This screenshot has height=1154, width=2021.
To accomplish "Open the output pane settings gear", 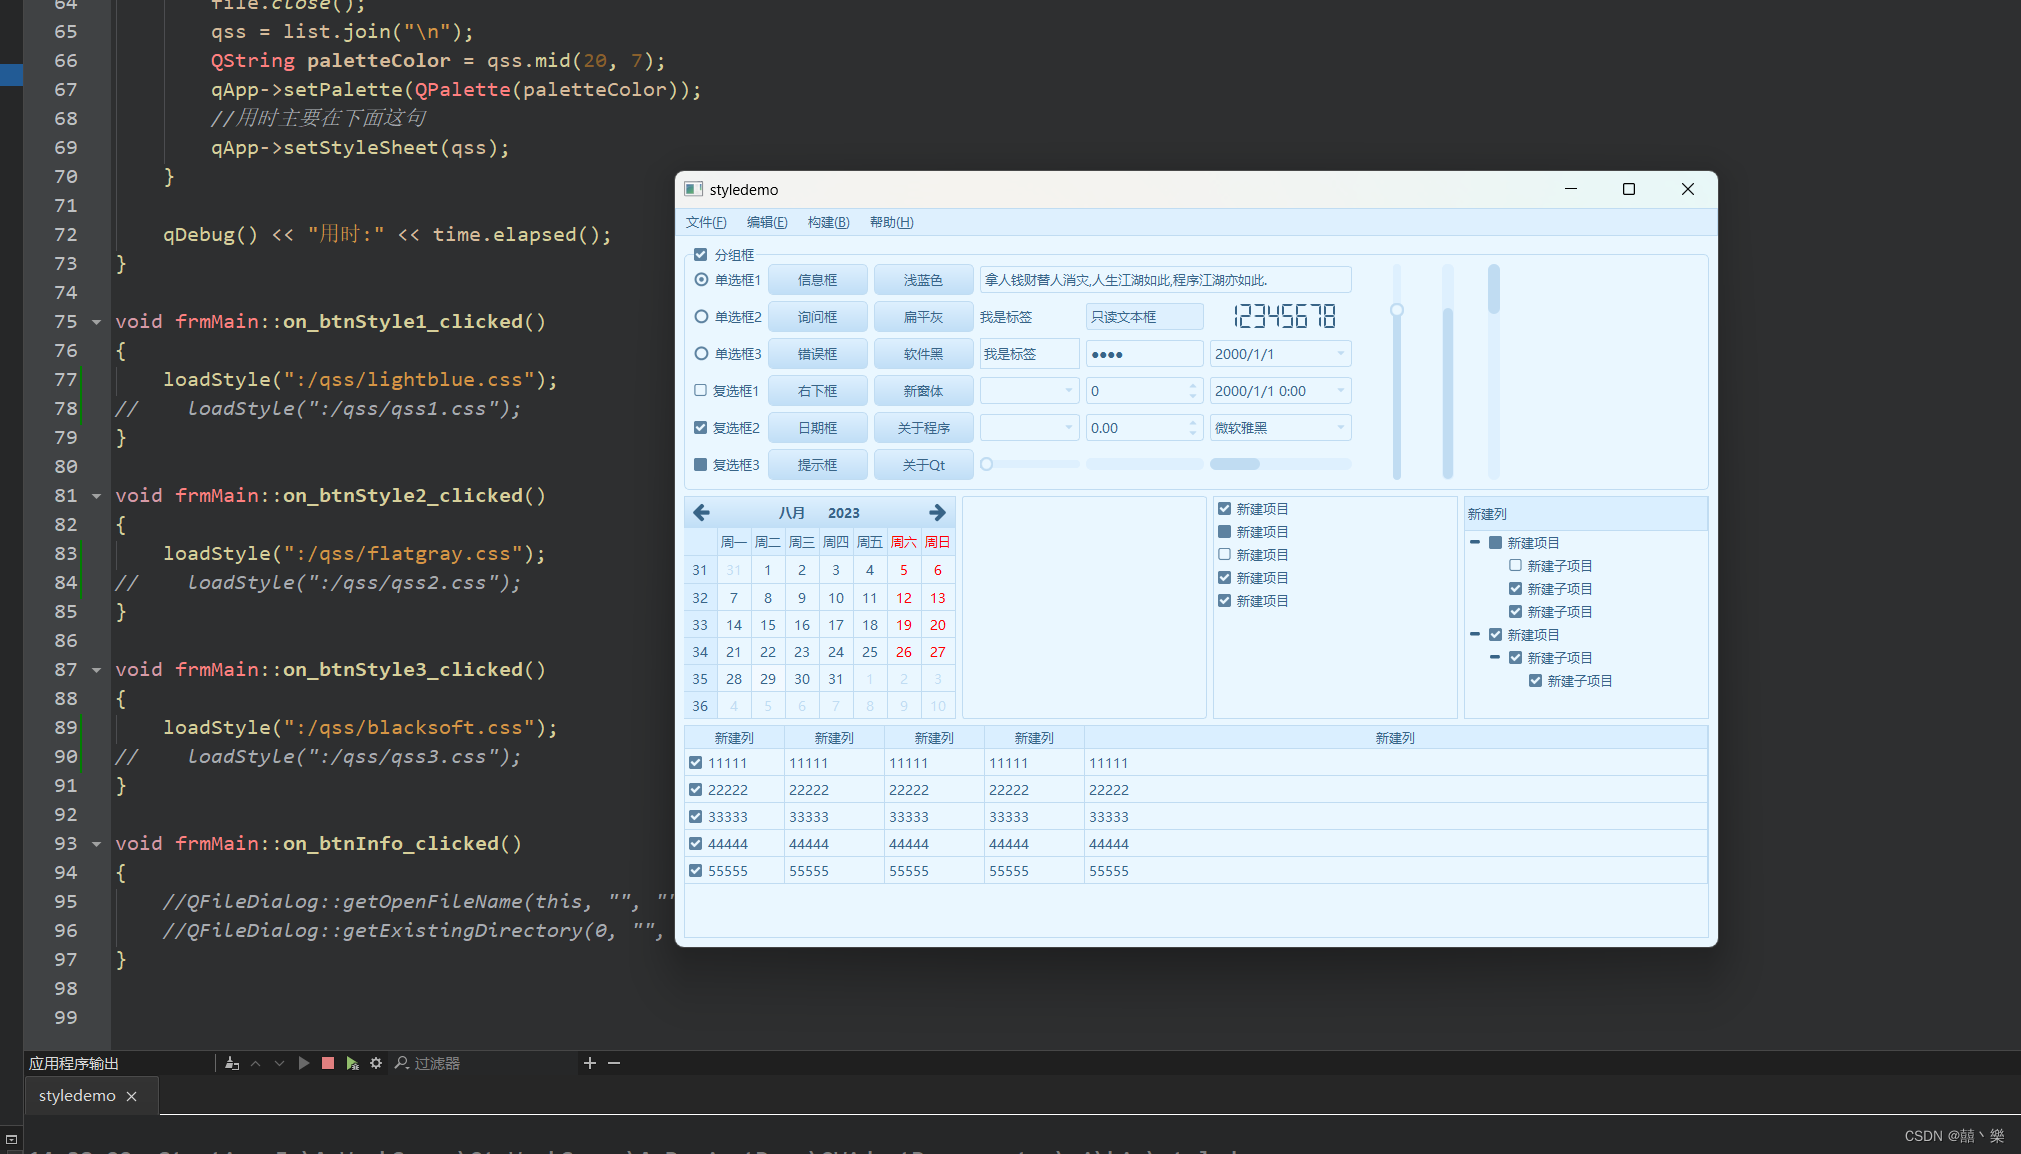I will coord(376,1063).
